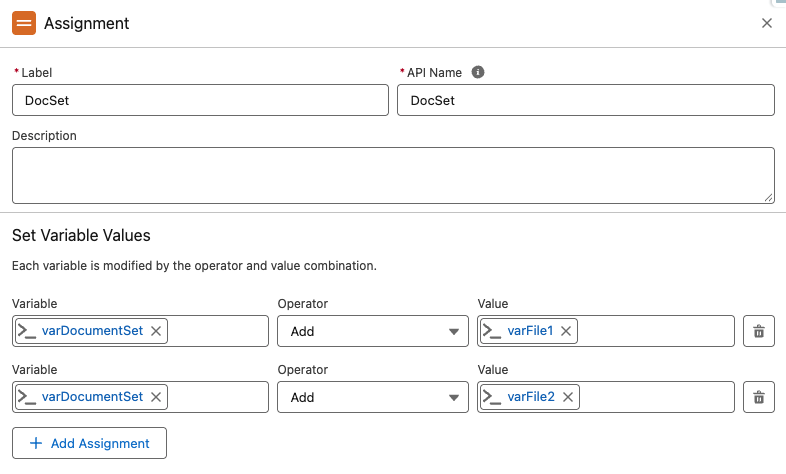The height and width of the screenshot is (474, 786).
Task: Select the varDocumentSet pill in second row
Action: pos(92,397)
